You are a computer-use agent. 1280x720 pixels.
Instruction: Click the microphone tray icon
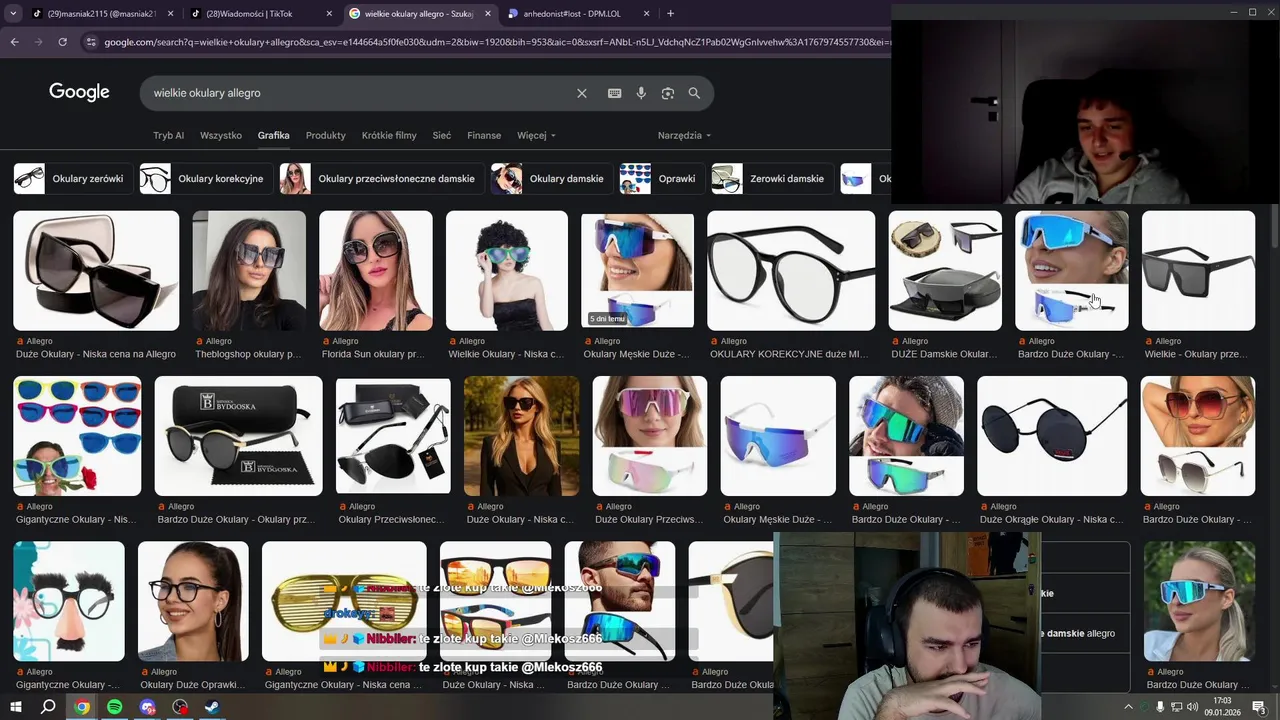coord(1160,707)
